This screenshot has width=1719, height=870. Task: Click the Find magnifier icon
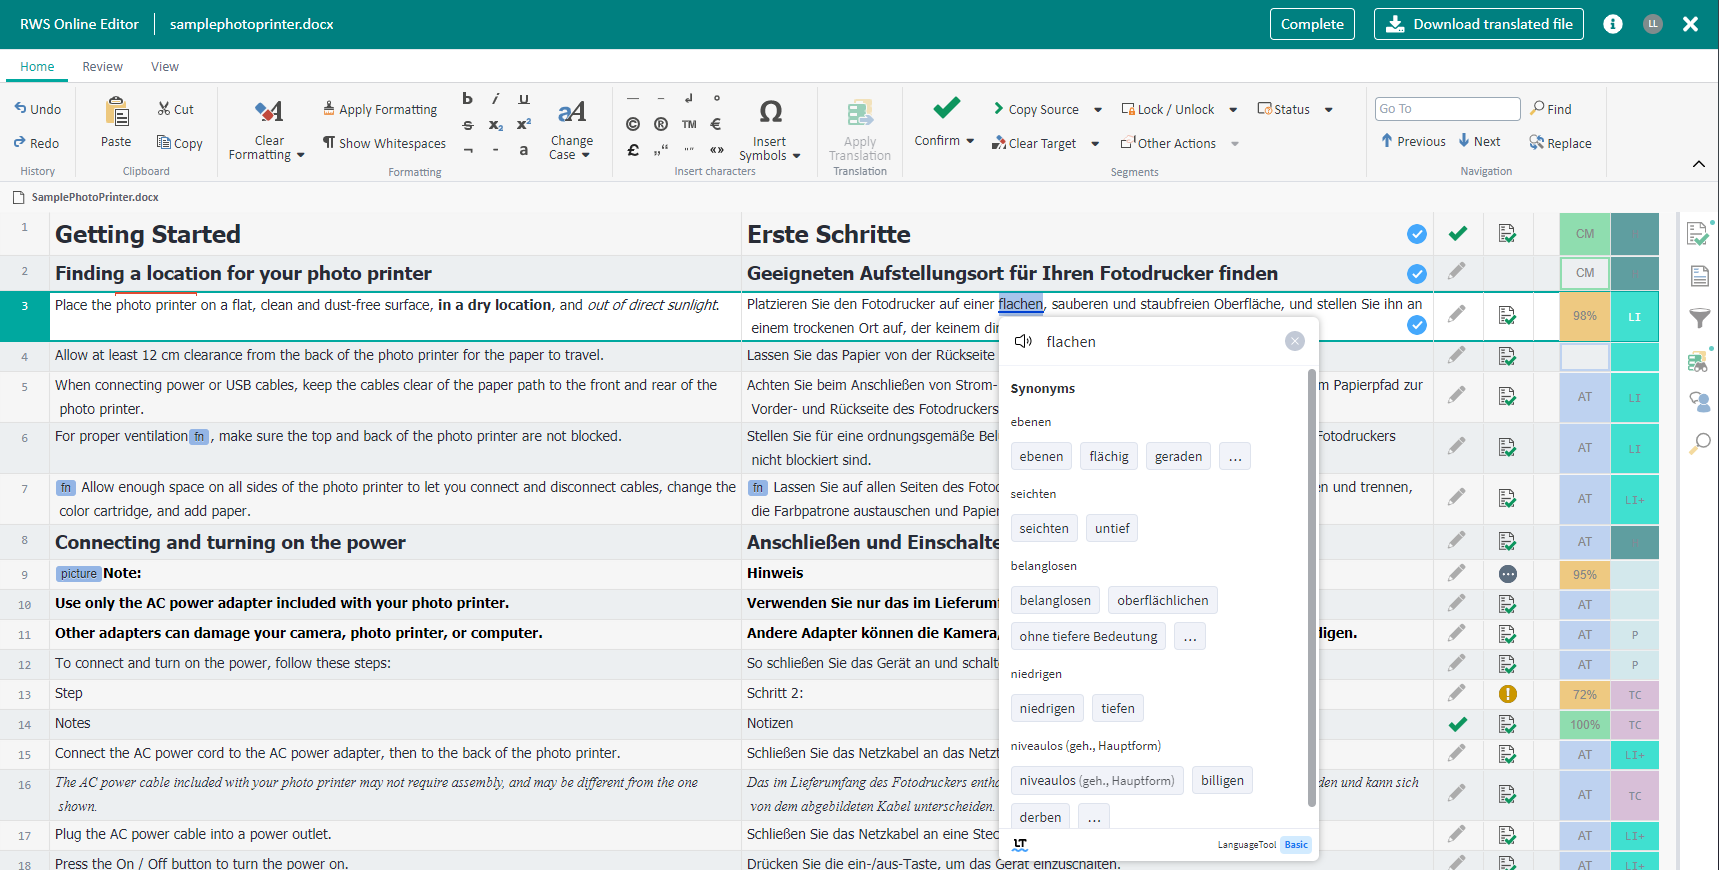coord(1538,108)
